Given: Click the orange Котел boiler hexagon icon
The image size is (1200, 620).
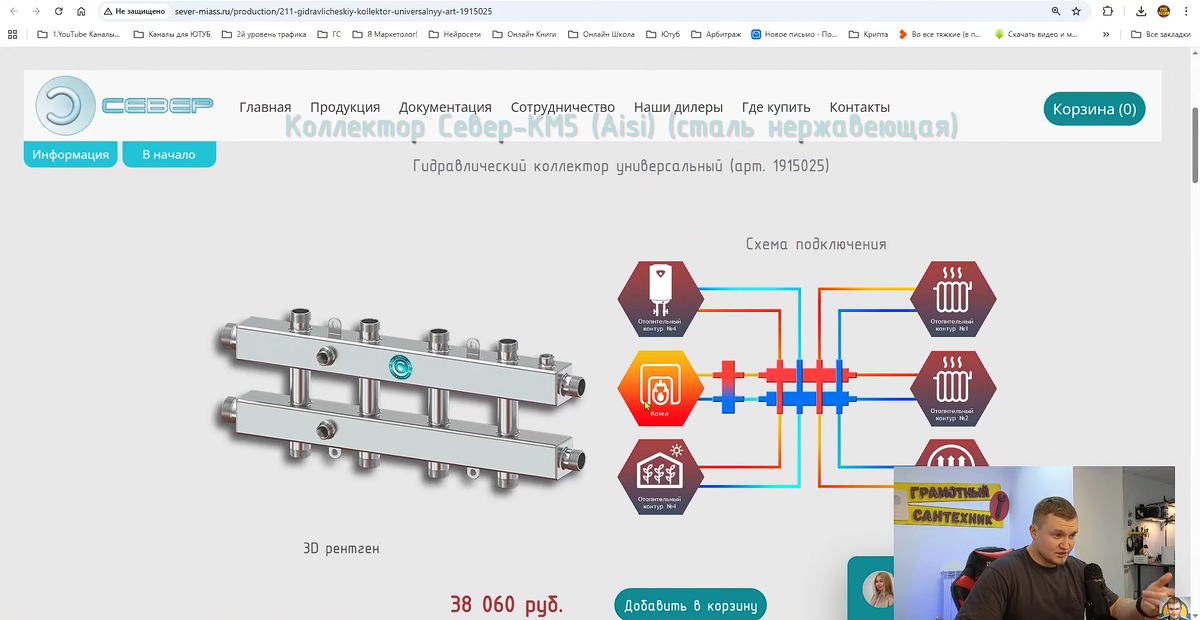Looking at the screenshot, I should pos(660,387).
